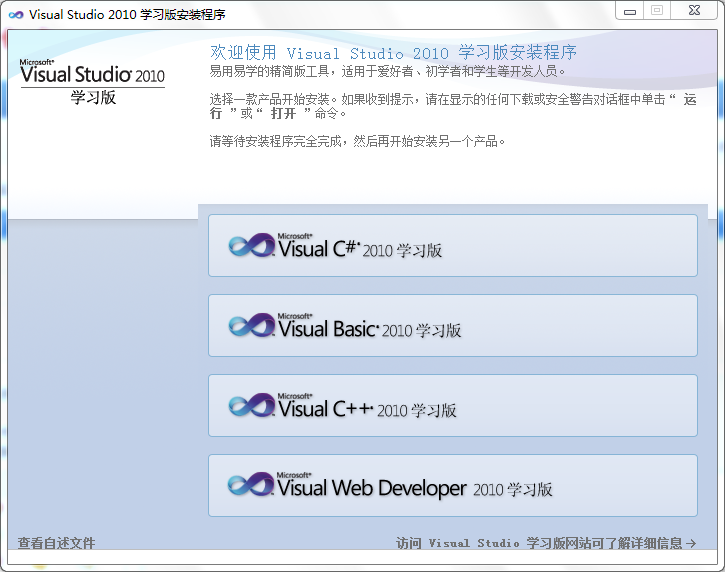This screenshot has height=572, width=725.
Task: Click the infinity icon in title bar
Action: [16, 15]
